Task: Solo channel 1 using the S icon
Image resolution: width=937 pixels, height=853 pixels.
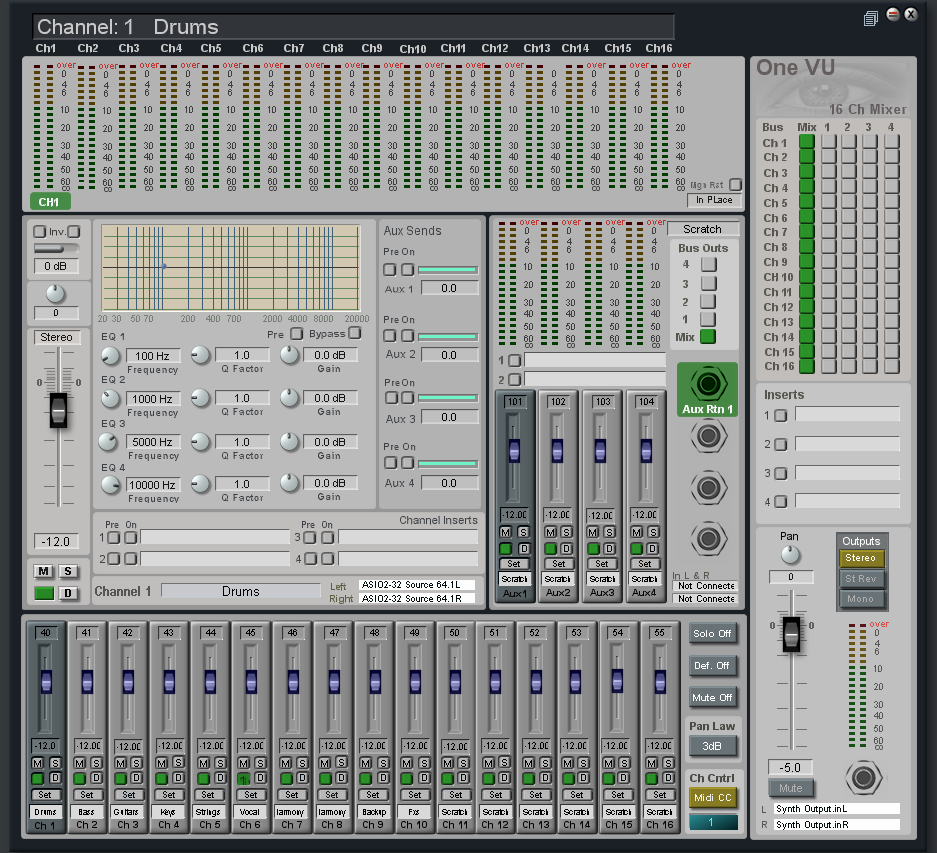Action: (67, 570)
